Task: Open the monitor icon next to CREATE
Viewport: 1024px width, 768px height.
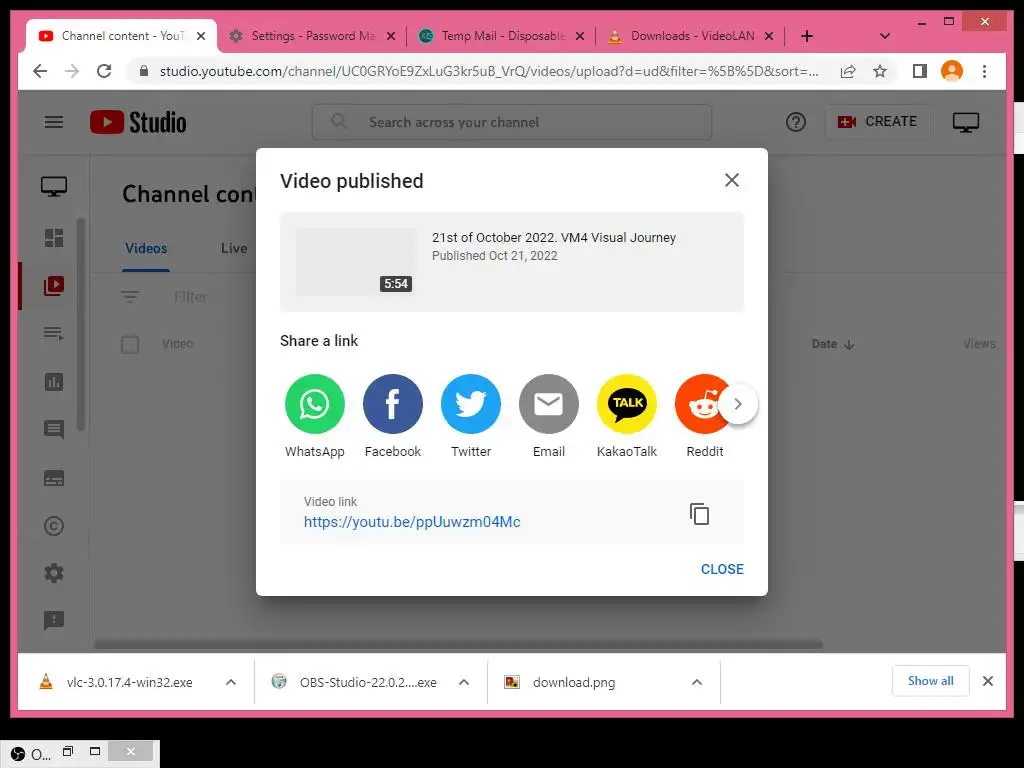Action: coord(966,122)
